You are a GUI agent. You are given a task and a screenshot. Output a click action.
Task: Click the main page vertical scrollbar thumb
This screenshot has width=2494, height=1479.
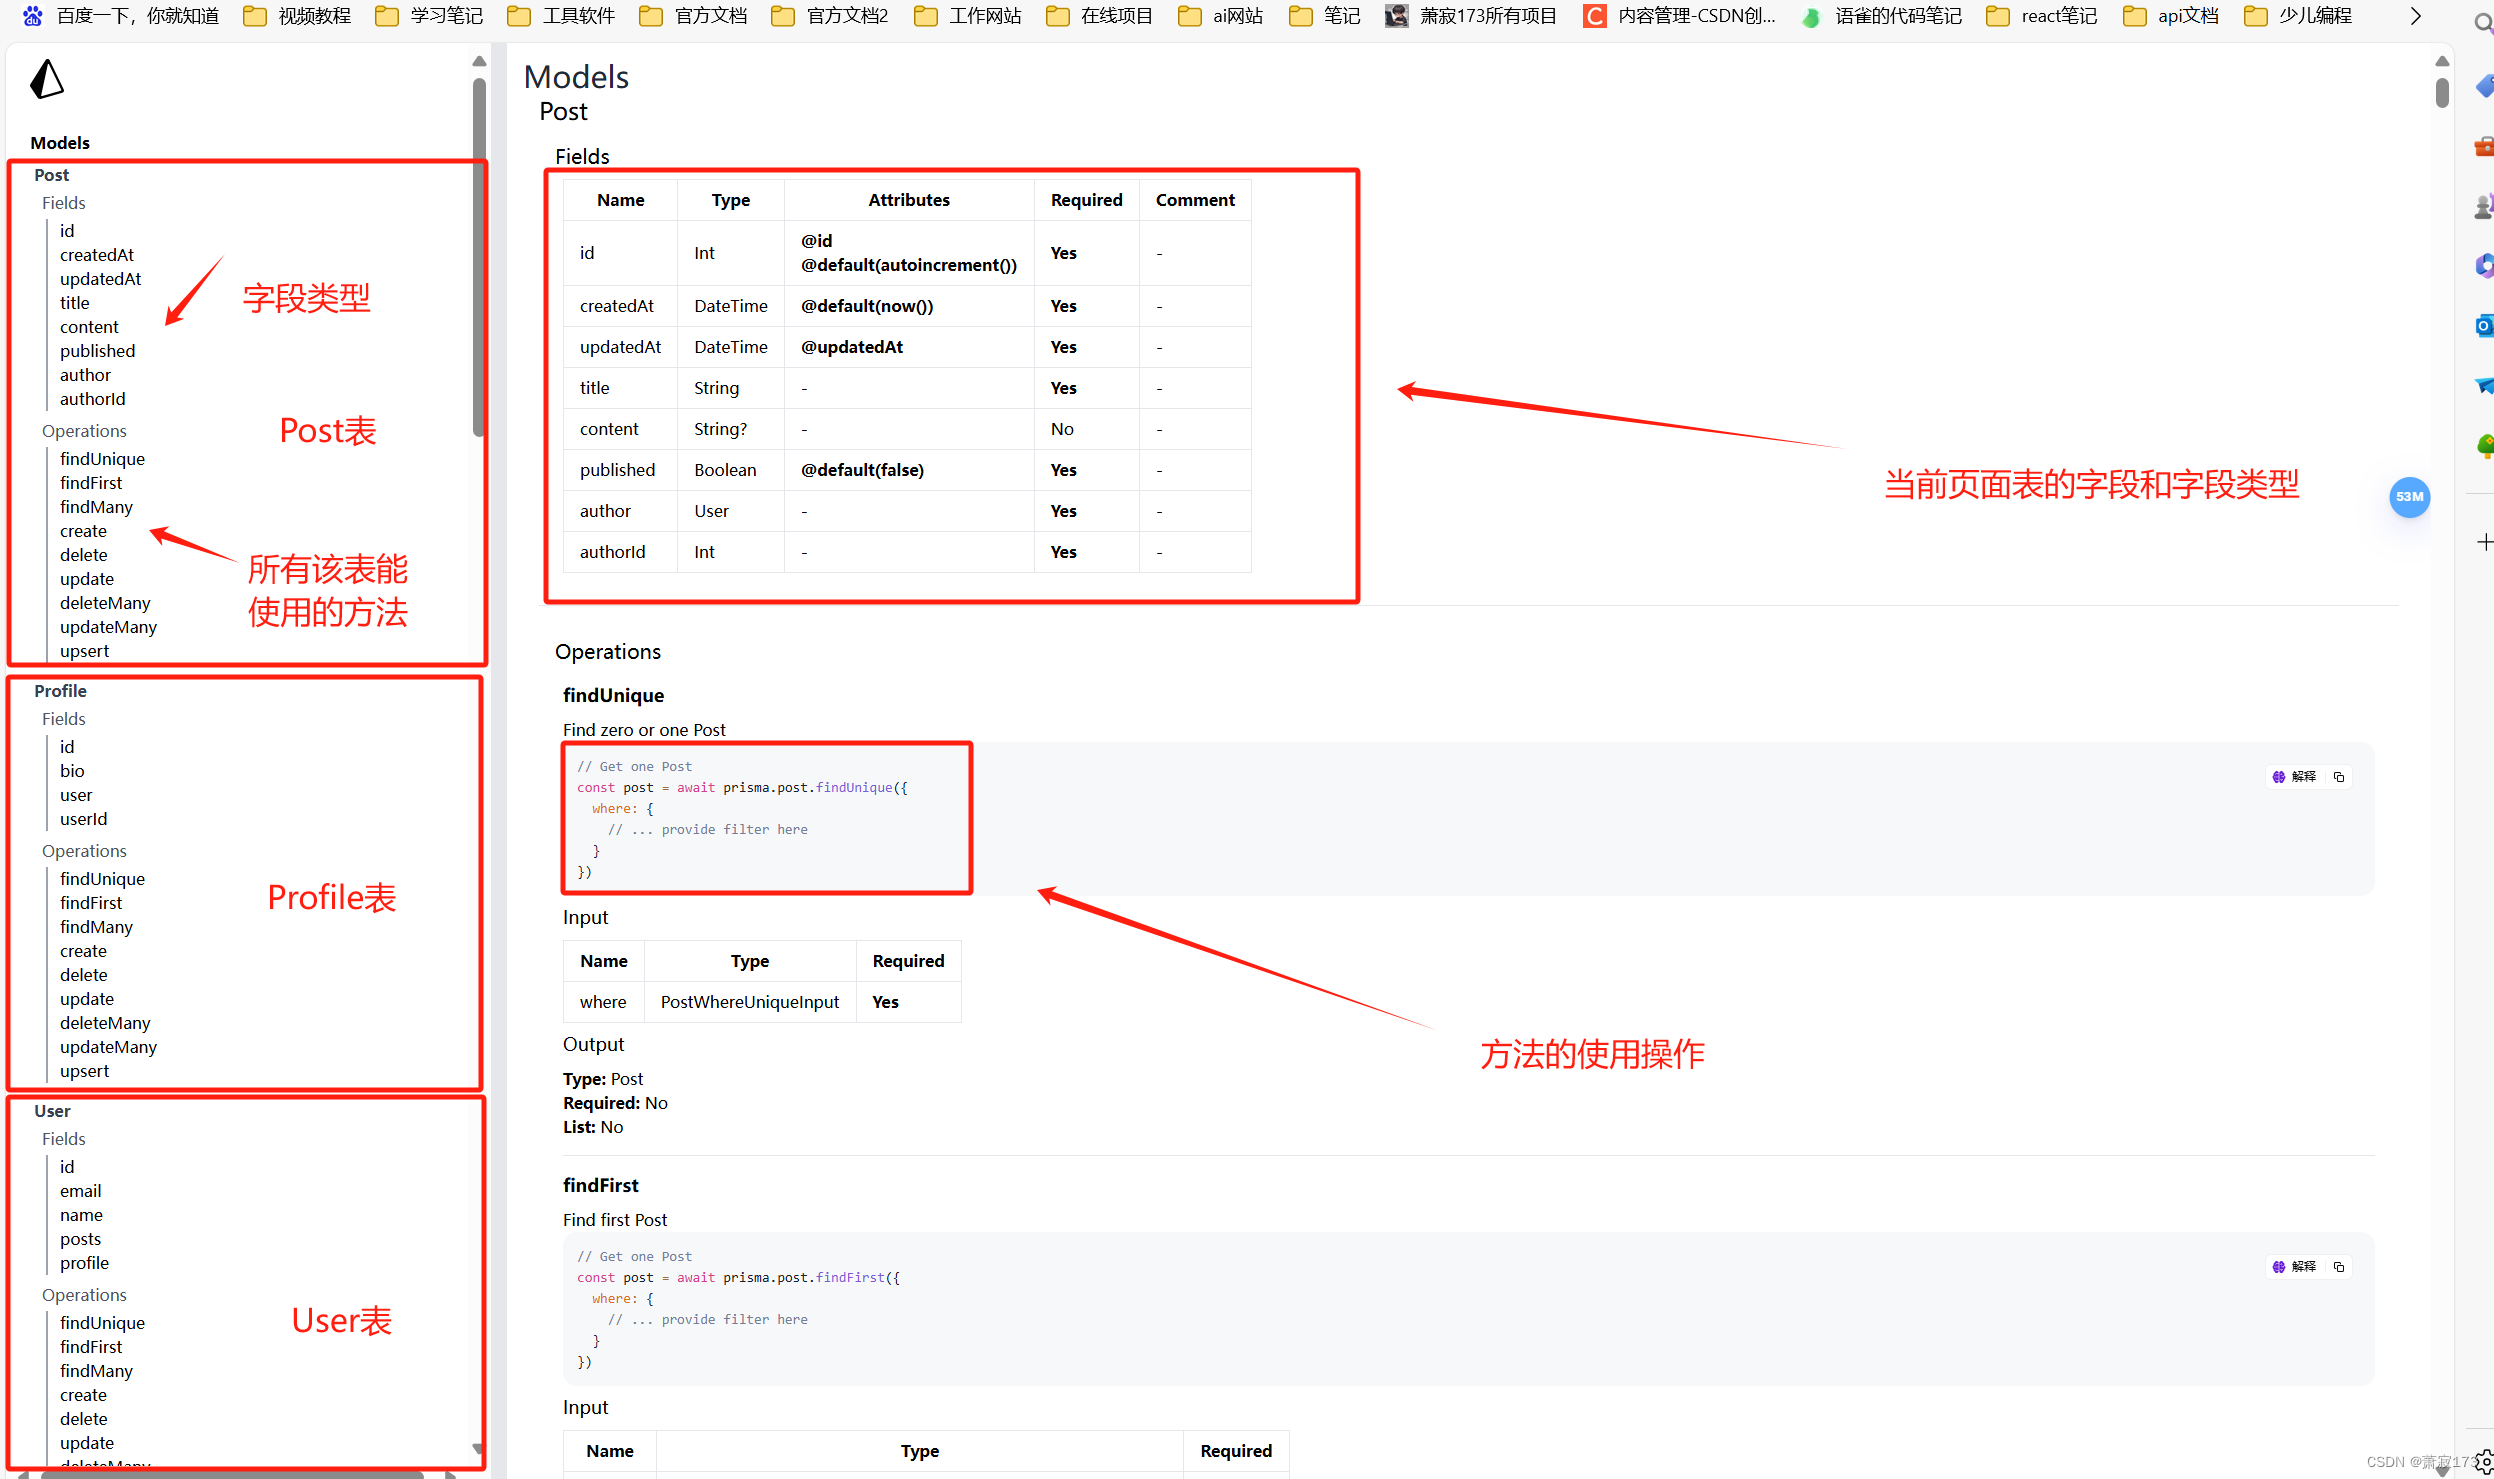click(2442, 93)
